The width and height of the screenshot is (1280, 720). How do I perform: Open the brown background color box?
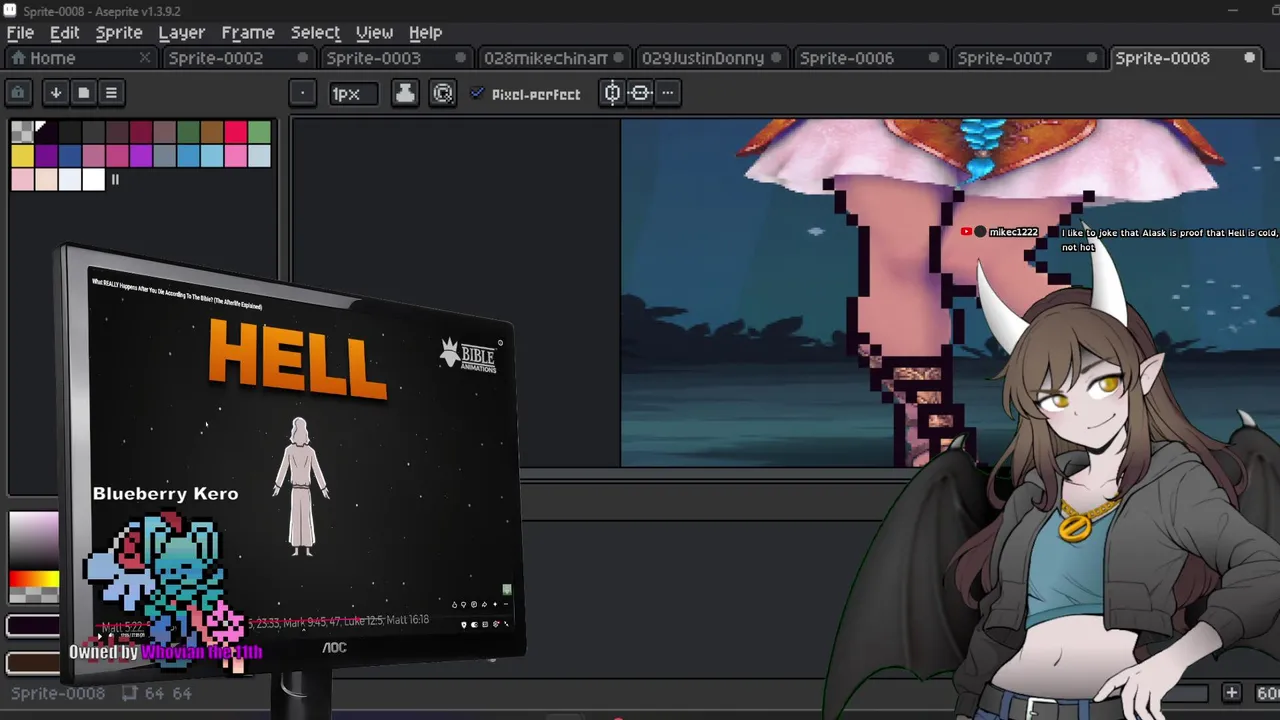[x=33, y=662]
